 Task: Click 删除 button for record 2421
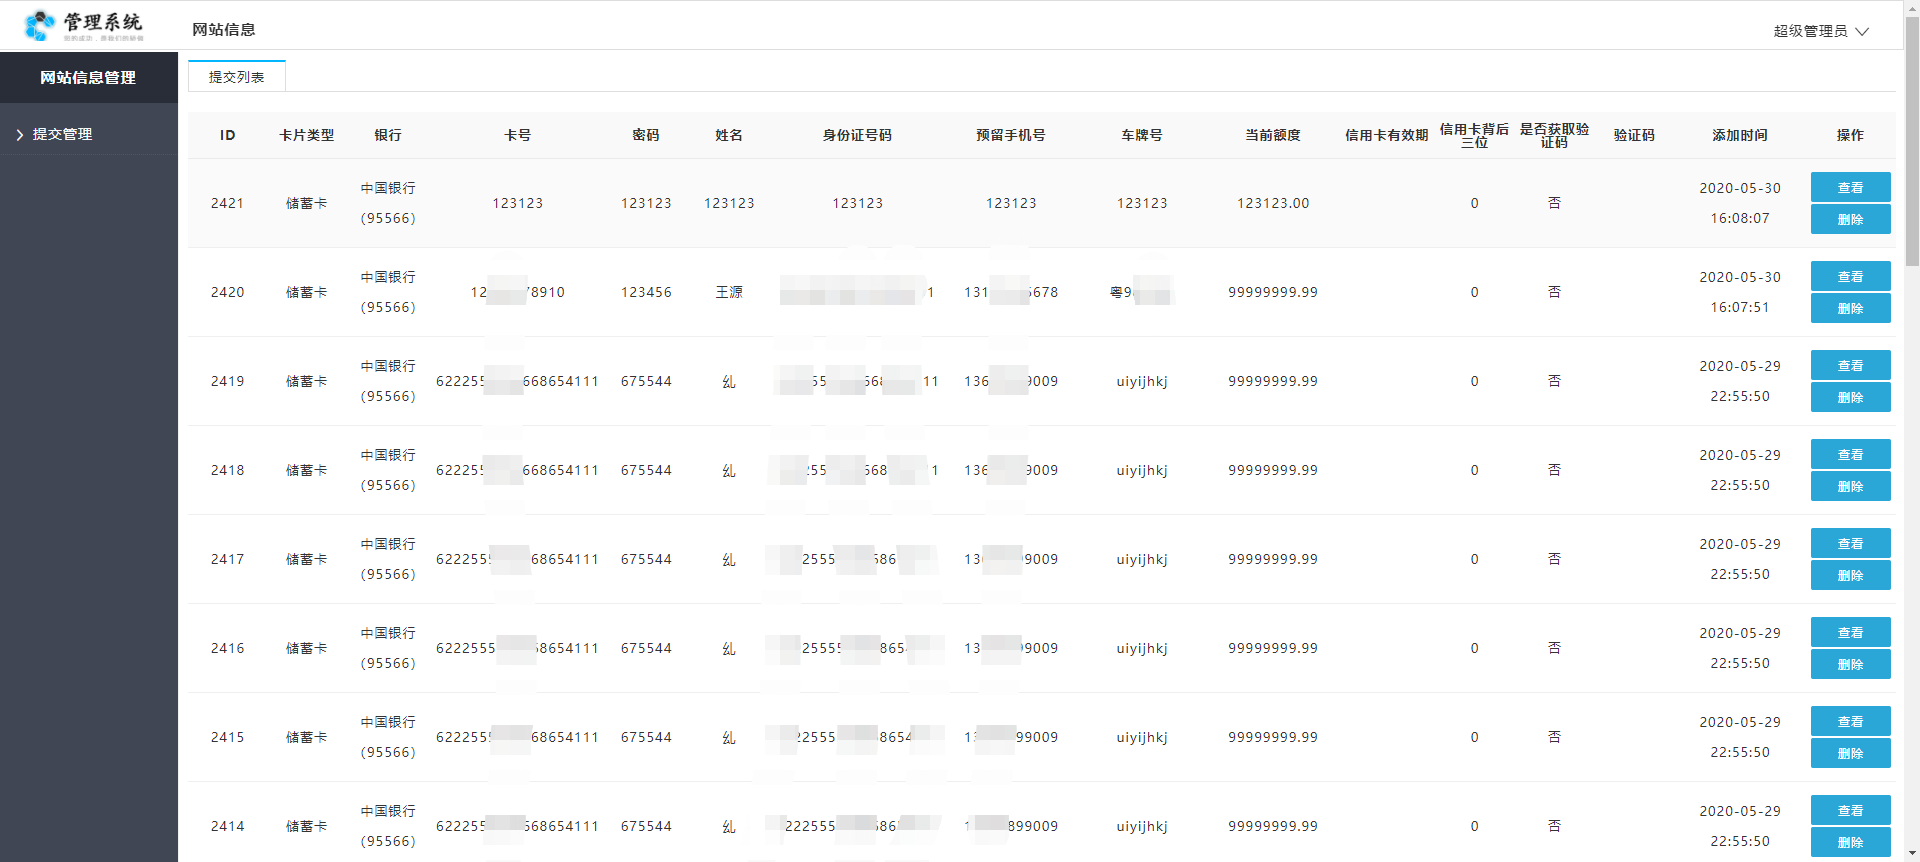click(x=1850, y=219)
